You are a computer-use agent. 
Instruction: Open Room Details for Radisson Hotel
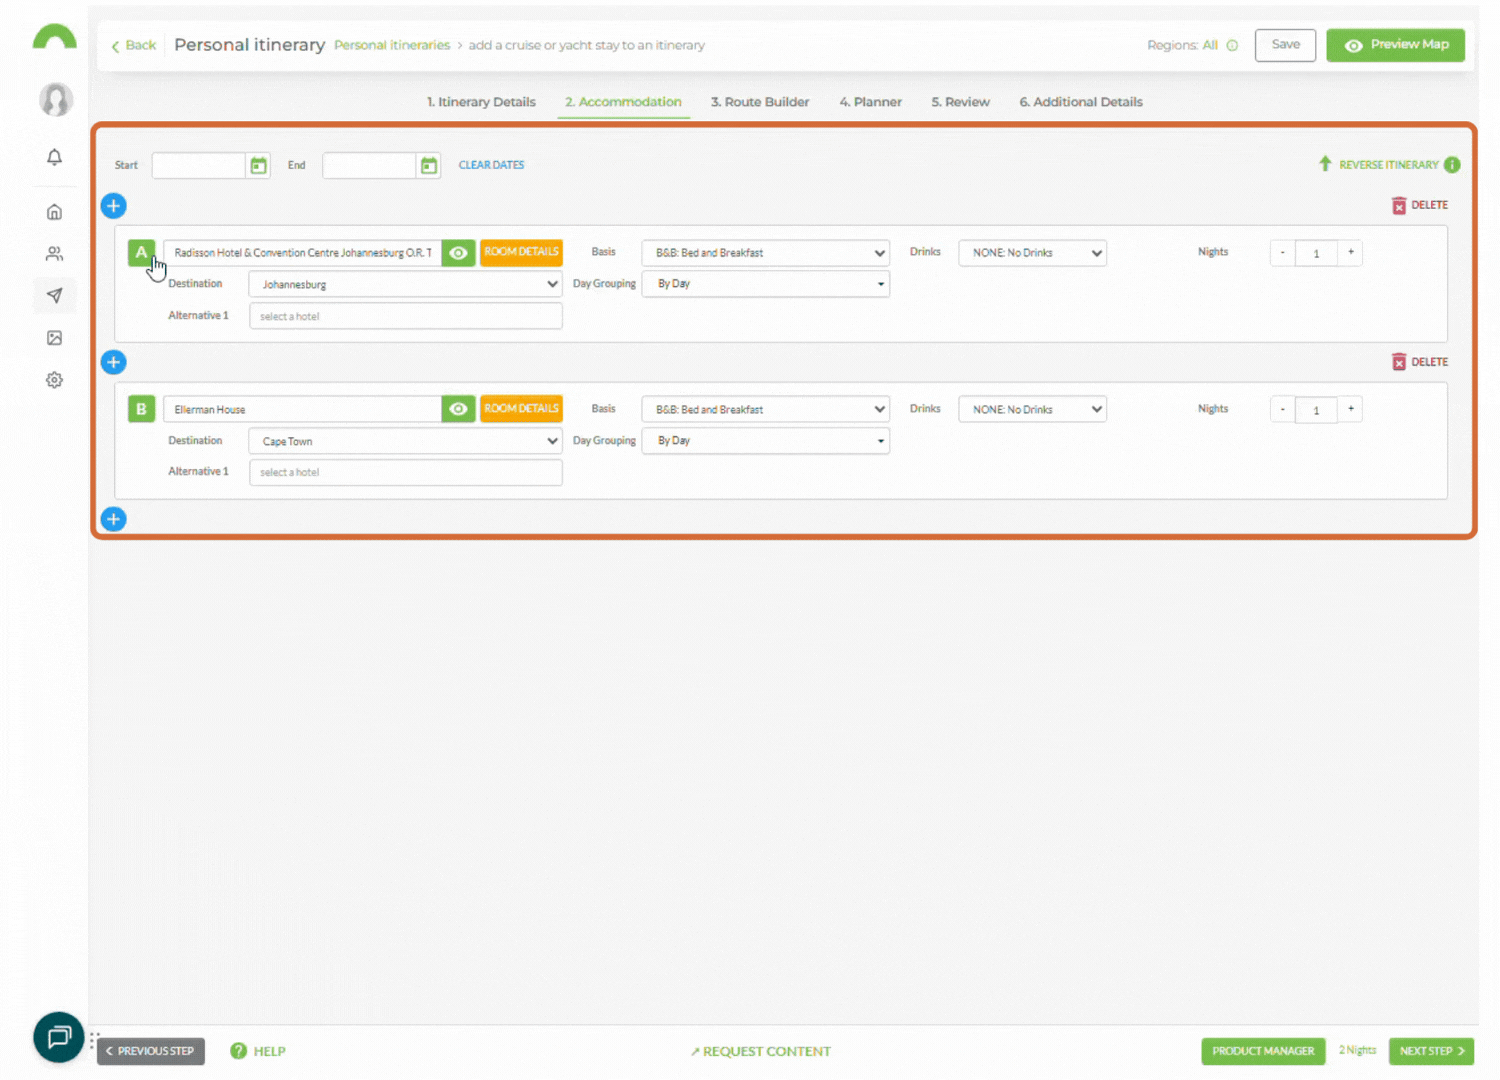pyautogui.click(x=521, y=252)
